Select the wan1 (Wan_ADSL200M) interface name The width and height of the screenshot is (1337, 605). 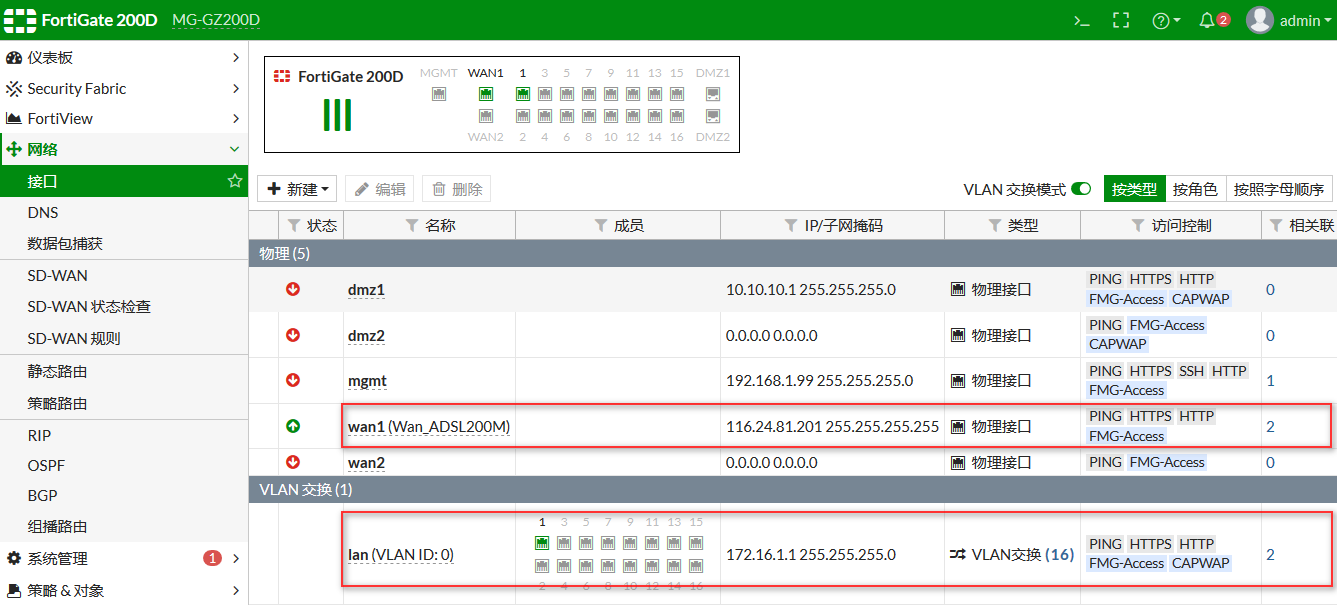pyautogui.click(x=429, y=427)
